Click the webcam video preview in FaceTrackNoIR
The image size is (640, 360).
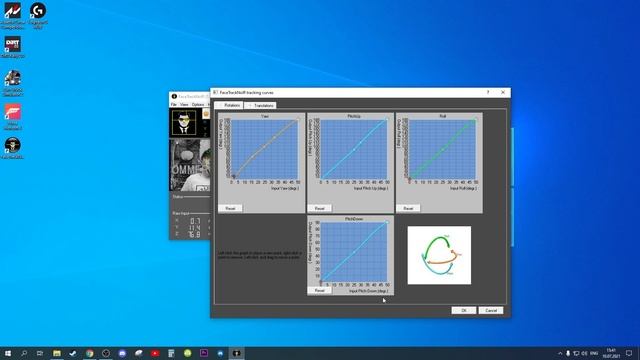pyautogui.click(x=190, y=165)
